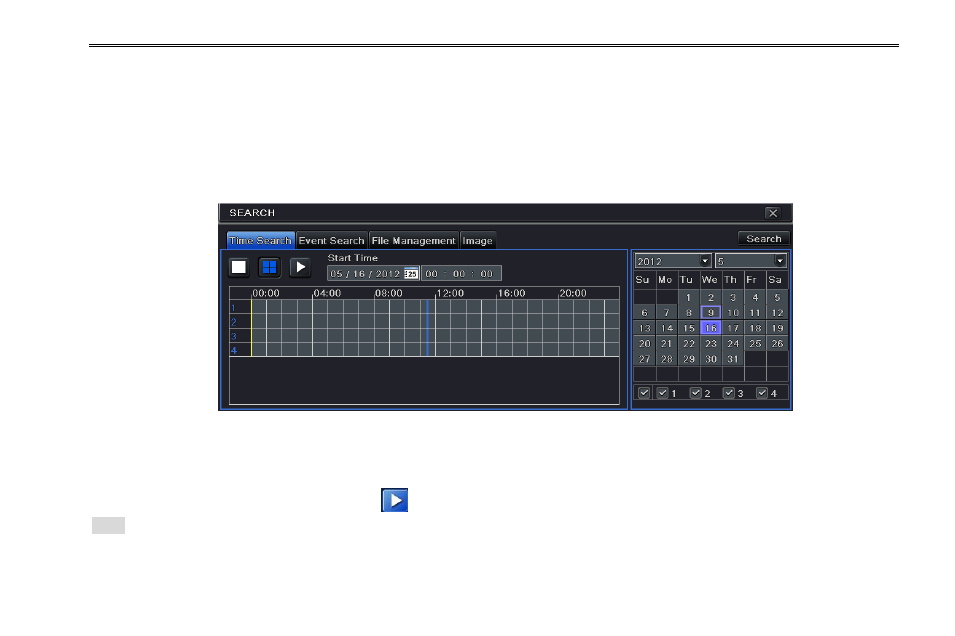Toggle channel 4 checkbox

click(x=762, y=393)
